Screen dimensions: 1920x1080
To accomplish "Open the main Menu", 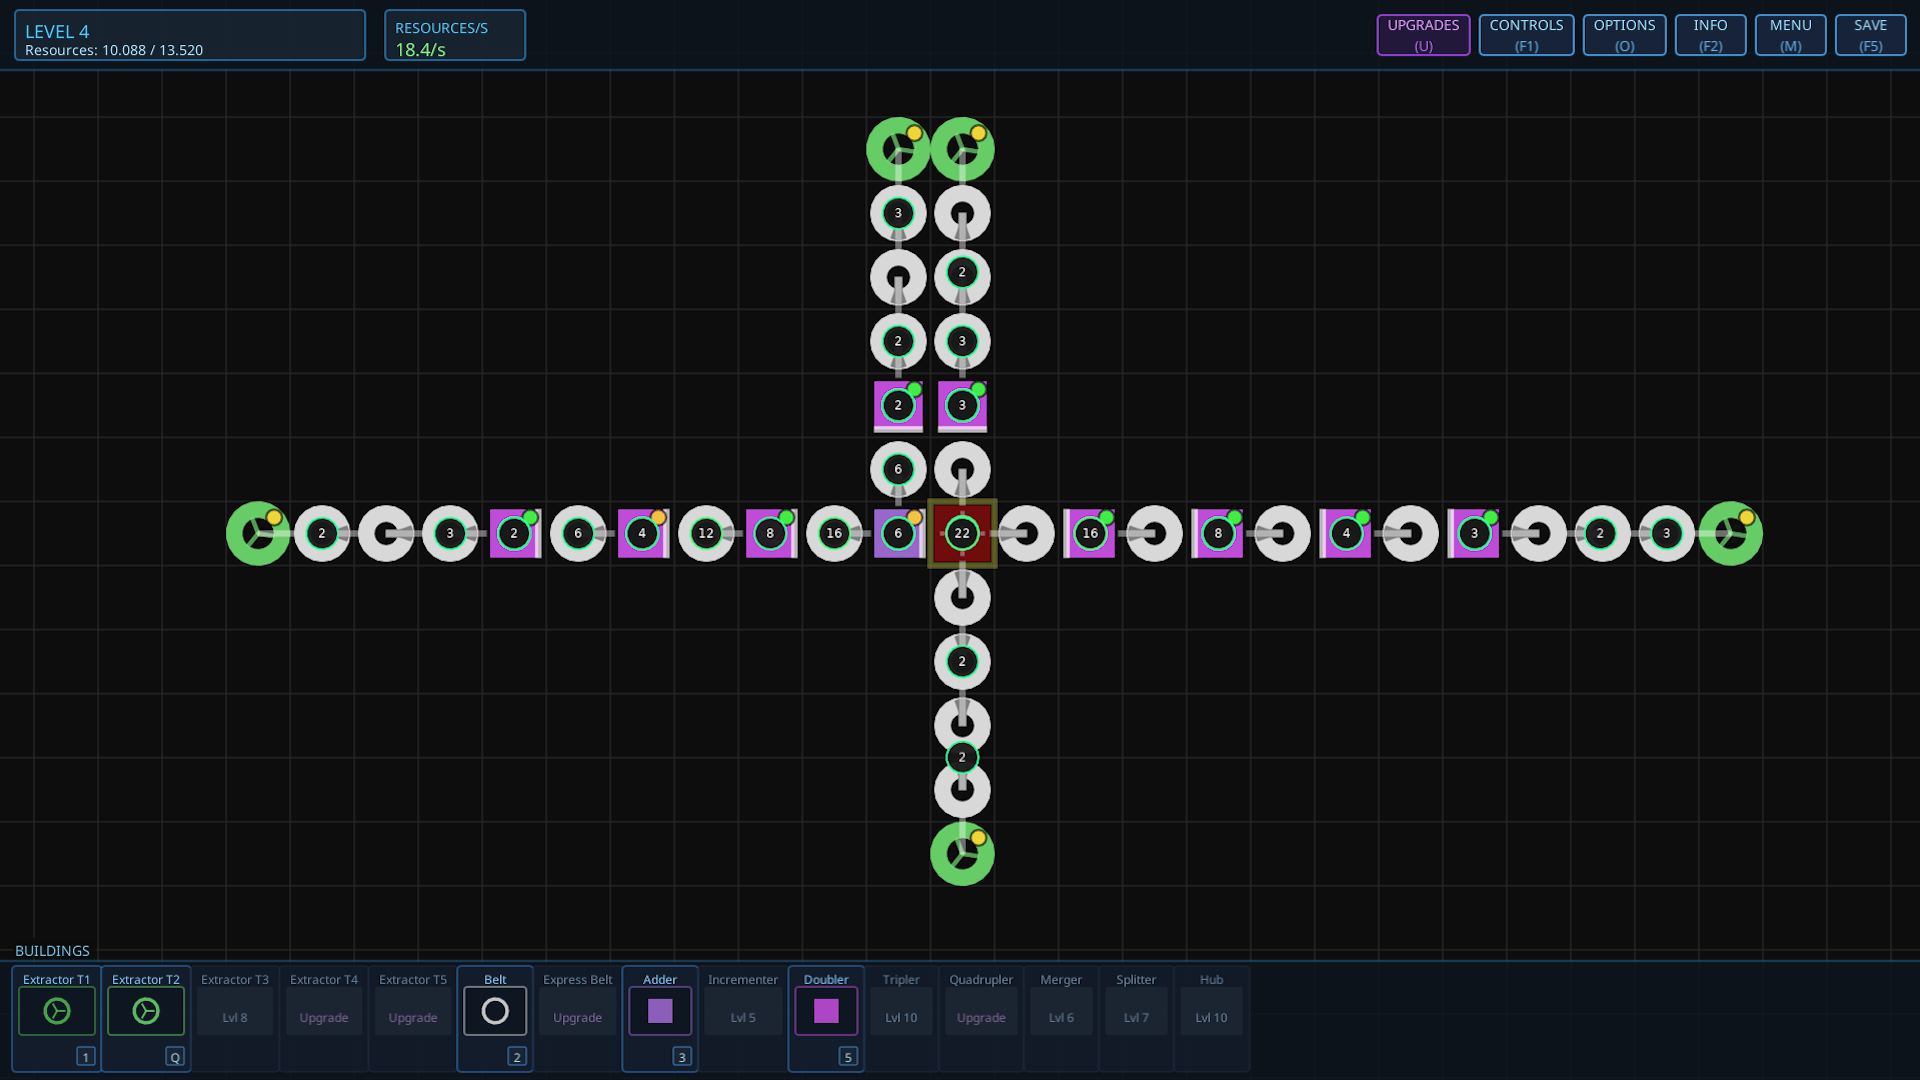I will coord(1790,35).
